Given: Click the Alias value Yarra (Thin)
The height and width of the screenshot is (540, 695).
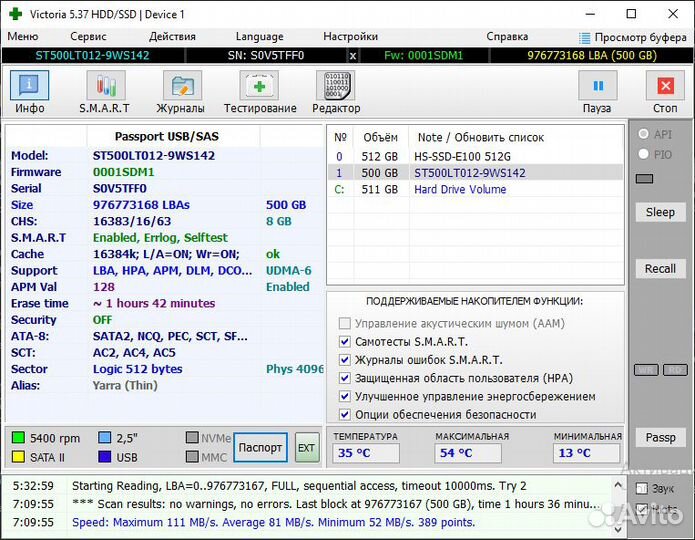Looking at the screenshot, I should (x=125, y=386).
